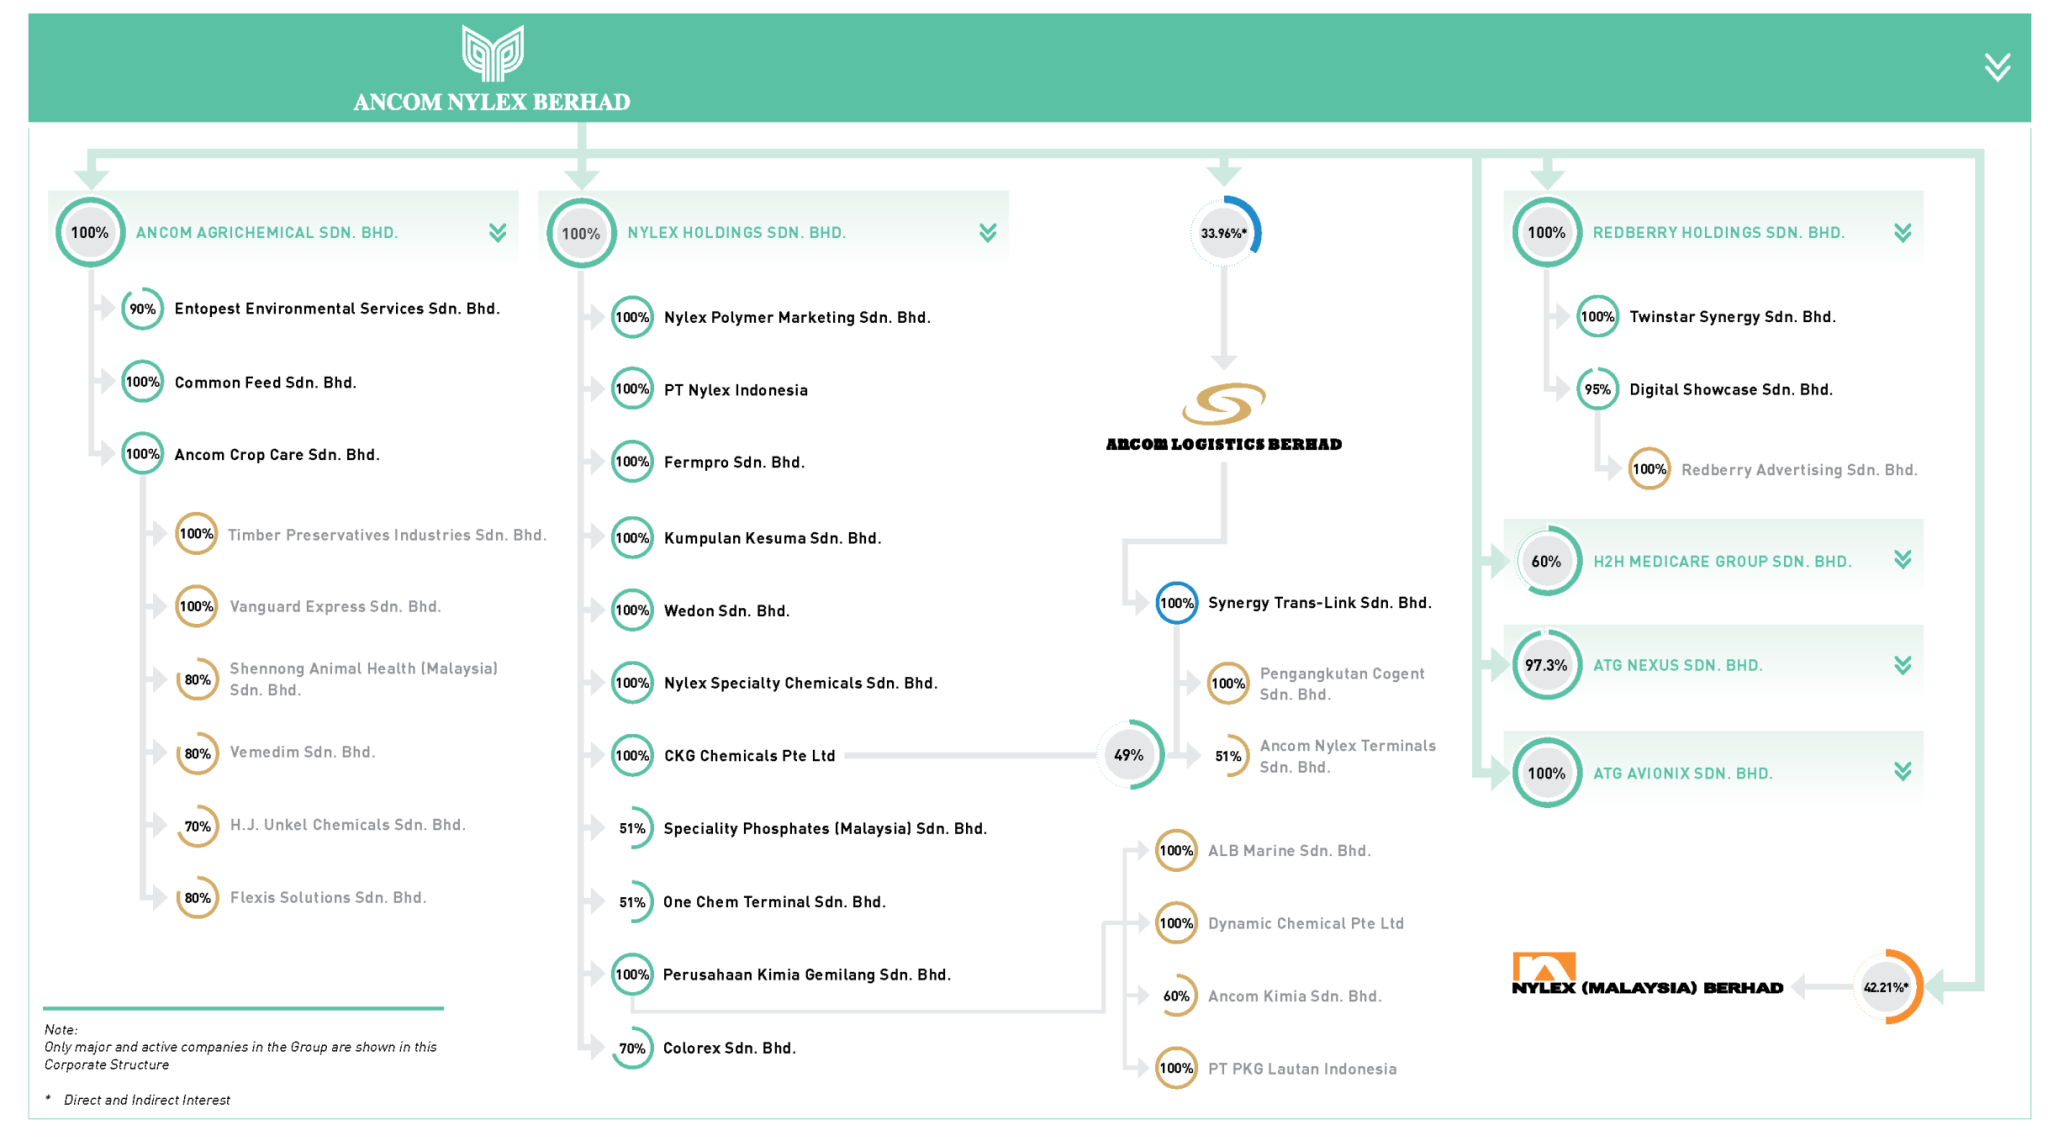Select Perusahaan Kimia Gemilang Sdn. Bhd.

click(807, 975)
